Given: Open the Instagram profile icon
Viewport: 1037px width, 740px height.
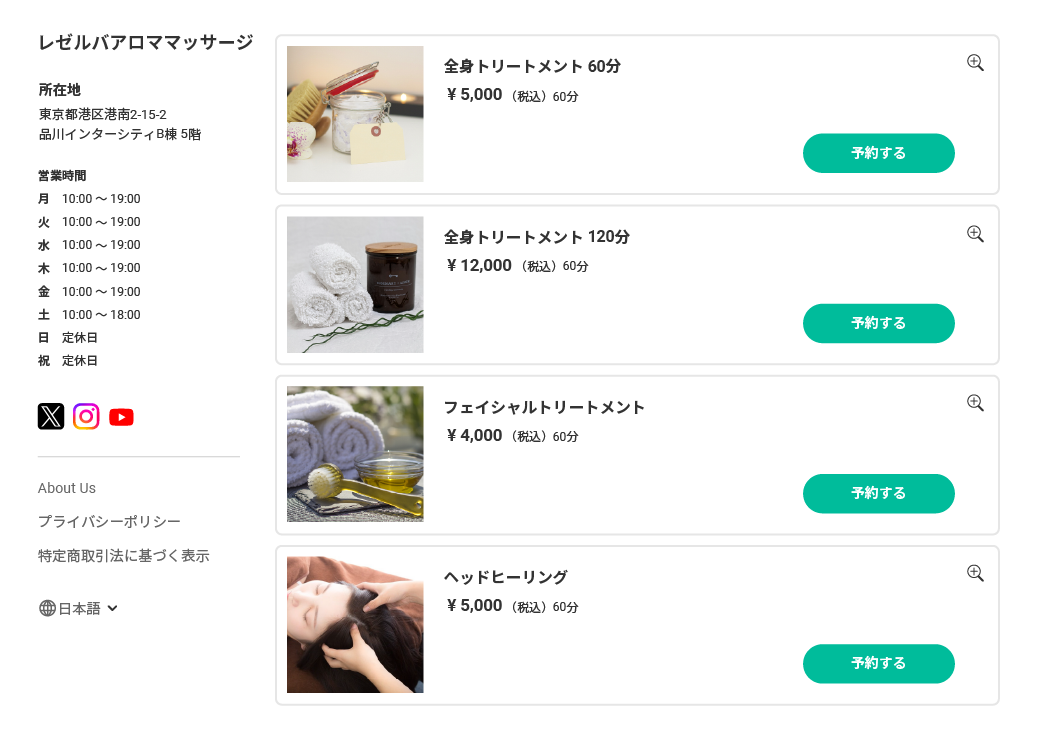Looking at the screenshot, I should 86,416.
